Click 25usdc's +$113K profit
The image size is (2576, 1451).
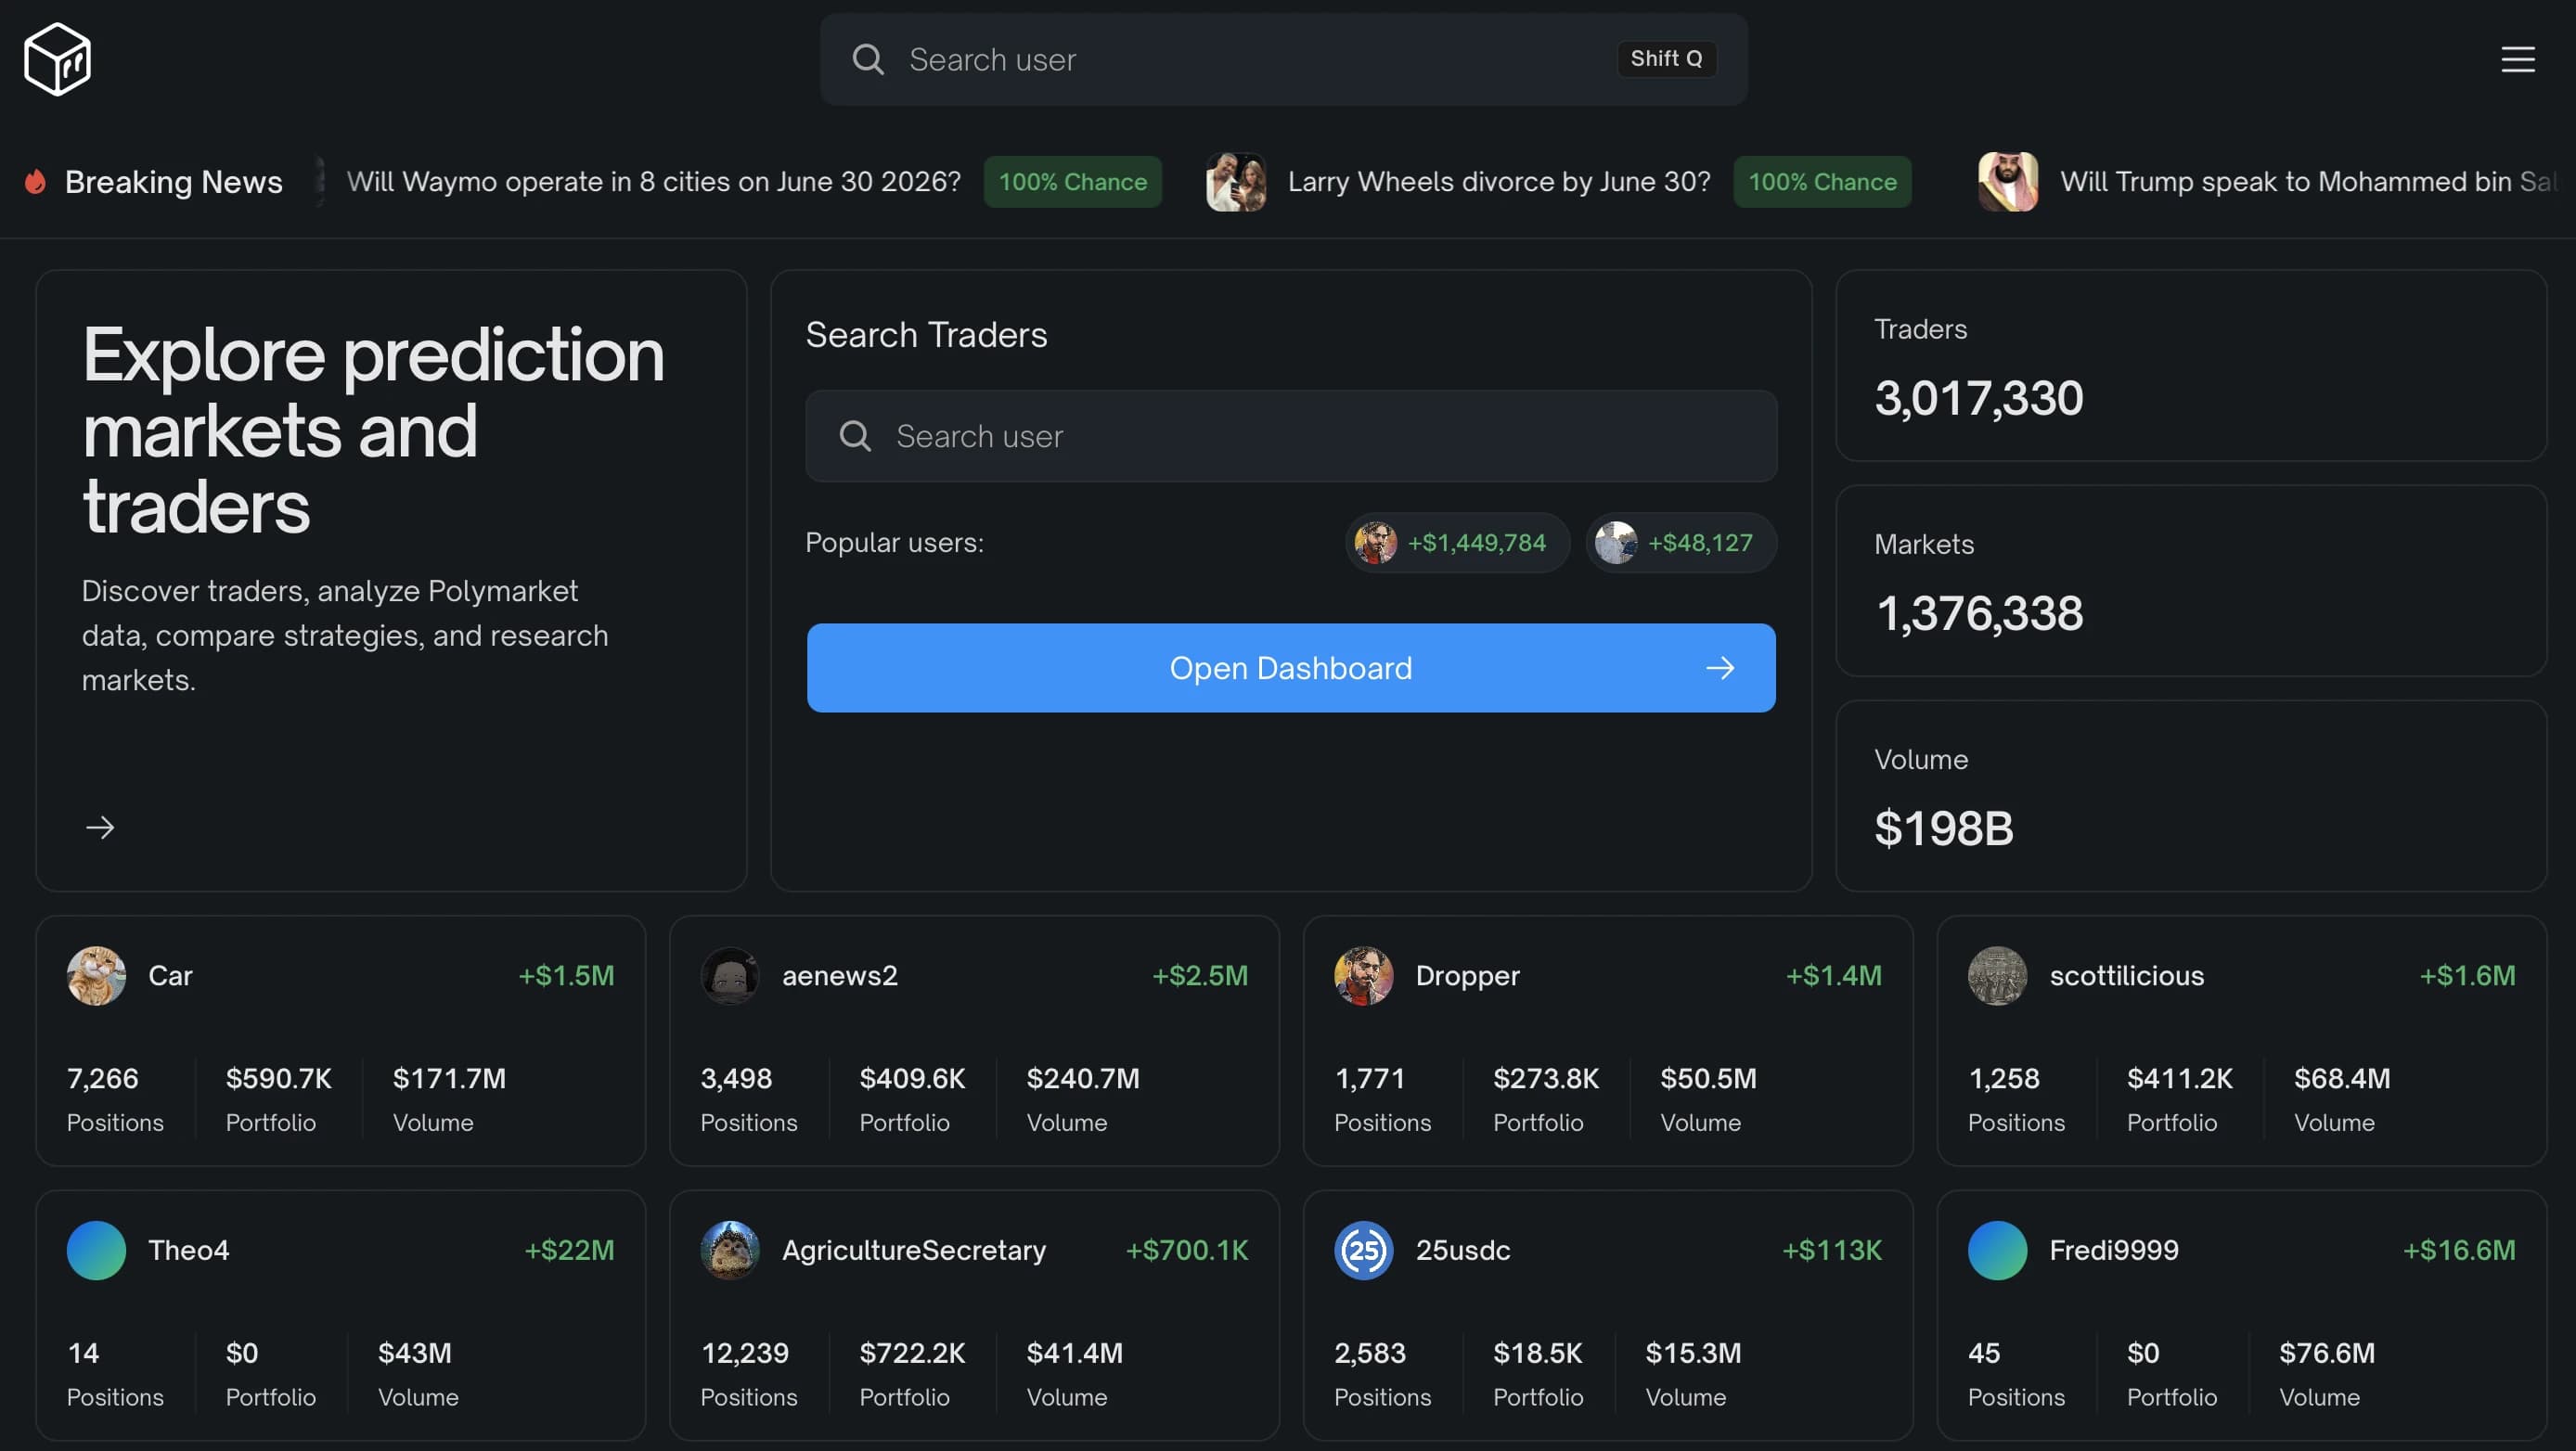pyautogui.click(x=1832, y=1250)
